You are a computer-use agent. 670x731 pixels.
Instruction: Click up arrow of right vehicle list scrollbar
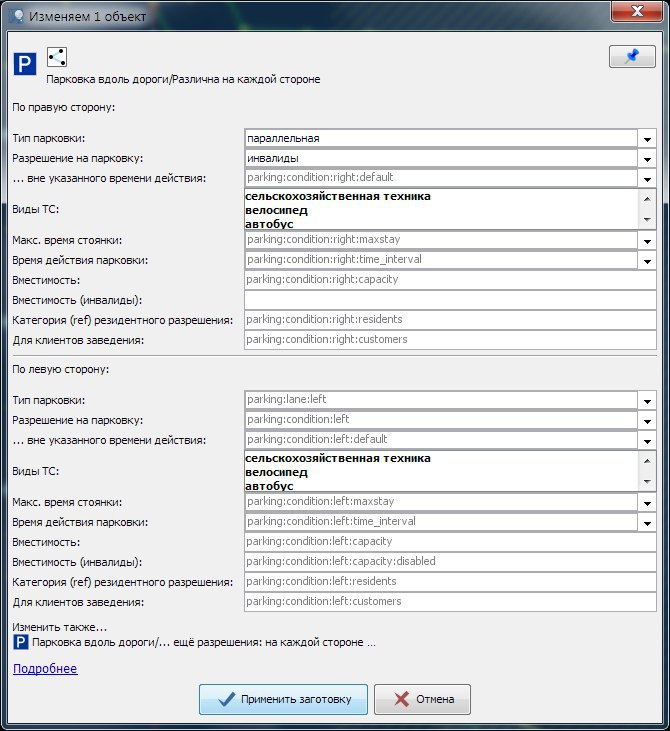click(x=647, y=199)
